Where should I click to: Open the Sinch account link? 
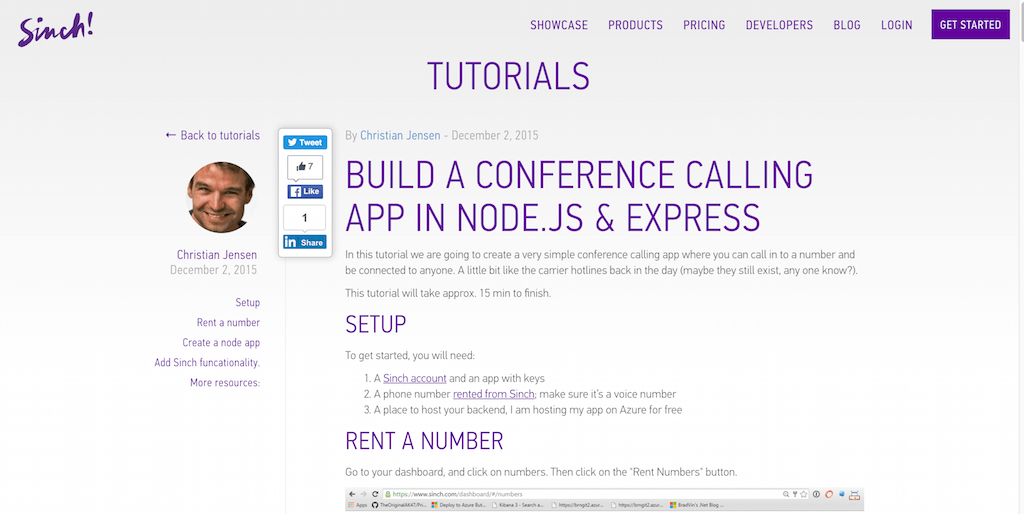[415, 378]
